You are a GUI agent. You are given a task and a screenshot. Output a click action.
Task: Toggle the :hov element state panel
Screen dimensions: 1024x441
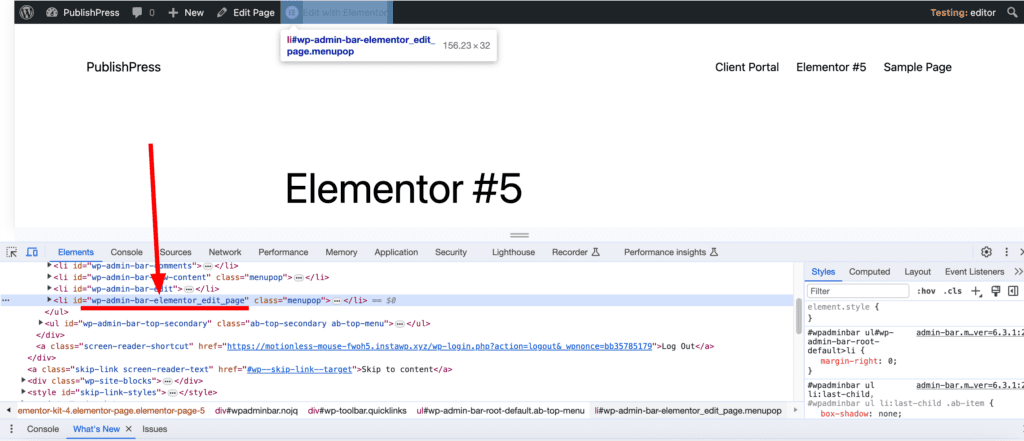[x=924, y=291]
